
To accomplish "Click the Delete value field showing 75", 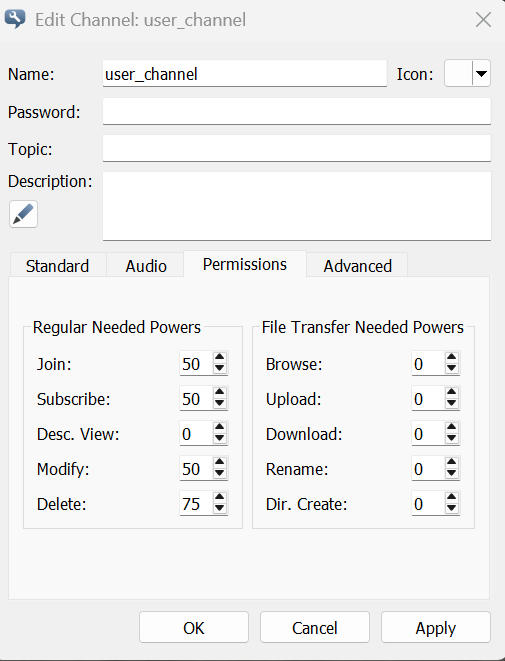I will (196, 503).
